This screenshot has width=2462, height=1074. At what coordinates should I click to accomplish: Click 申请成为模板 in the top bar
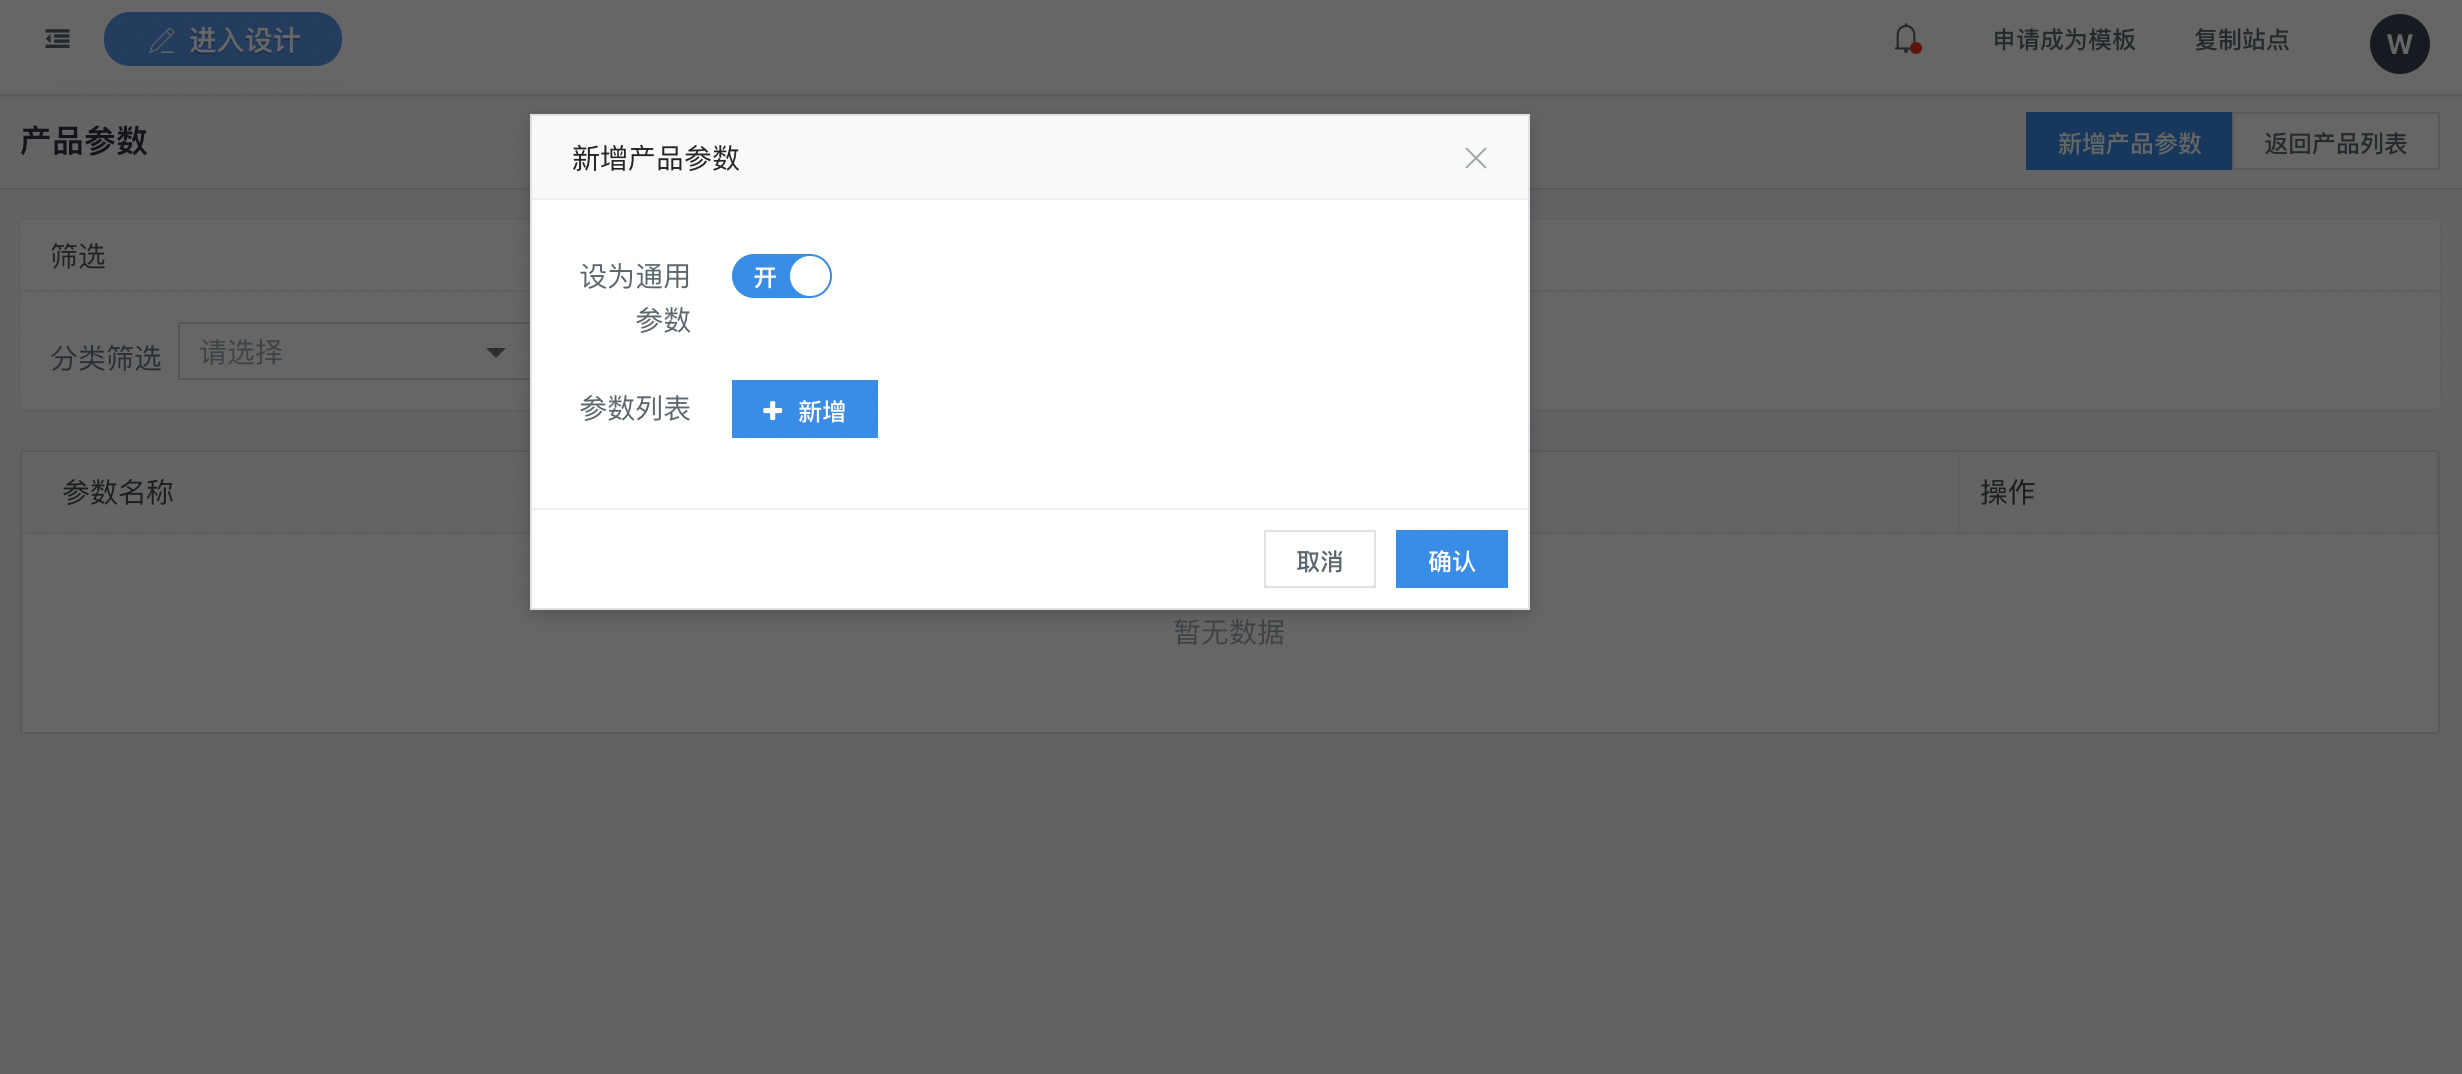click(2064, 40)
